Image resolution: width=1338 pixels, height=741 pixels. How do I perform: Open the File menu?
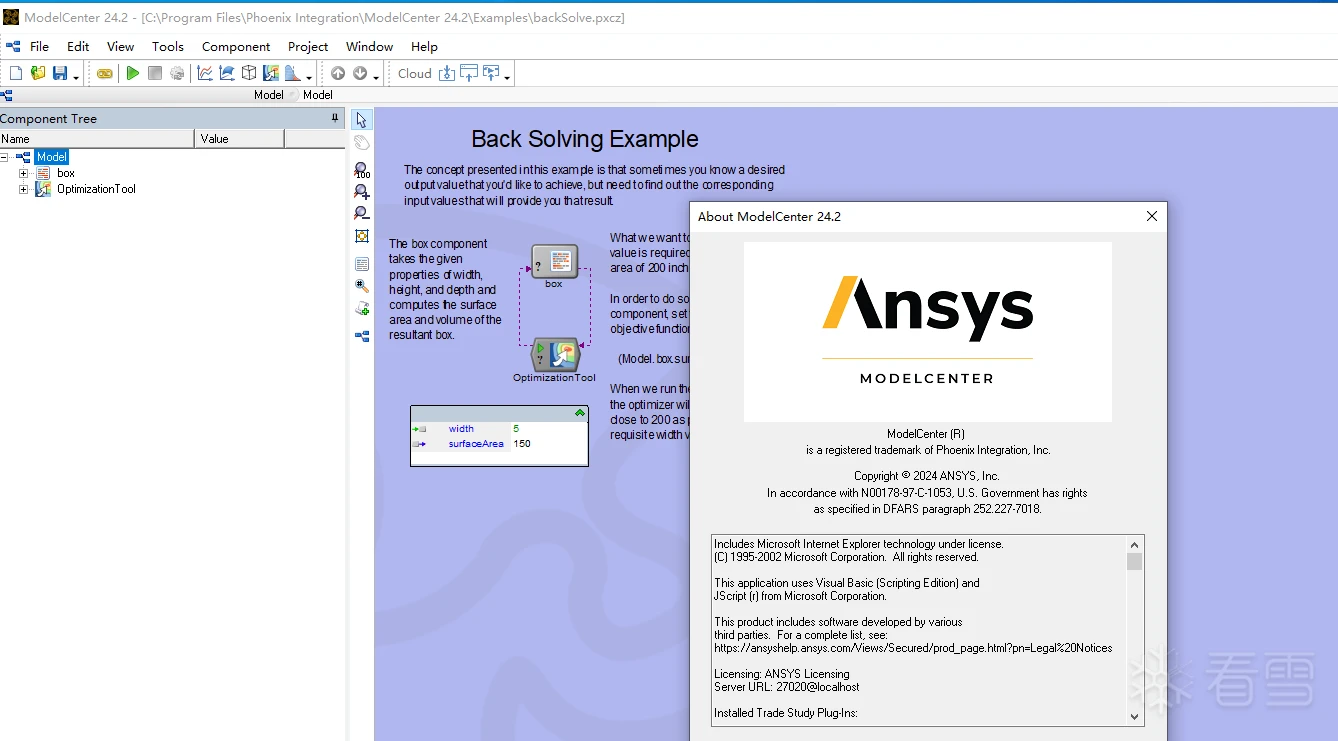click(x=39, y=46)
